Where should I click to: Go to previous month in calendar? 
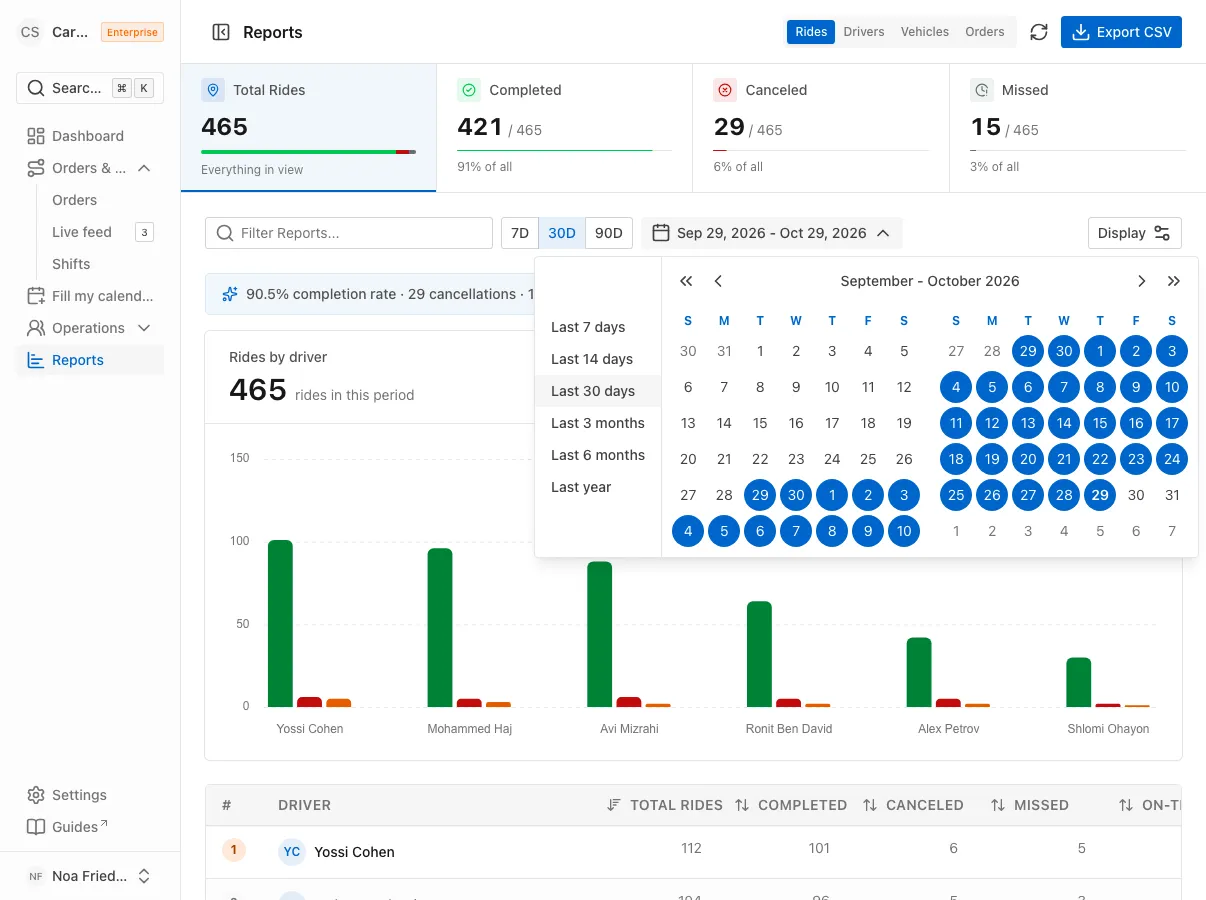pos(718,281)
